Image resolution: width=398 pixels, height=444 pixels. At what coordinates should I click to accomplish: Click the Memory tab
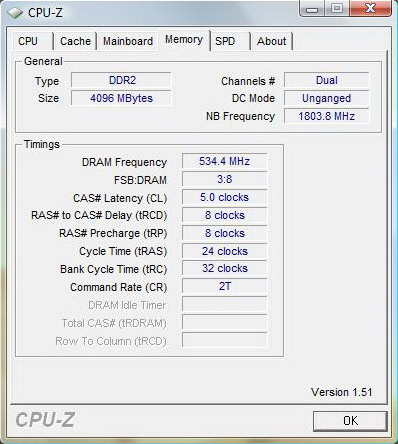coord(184,40)
